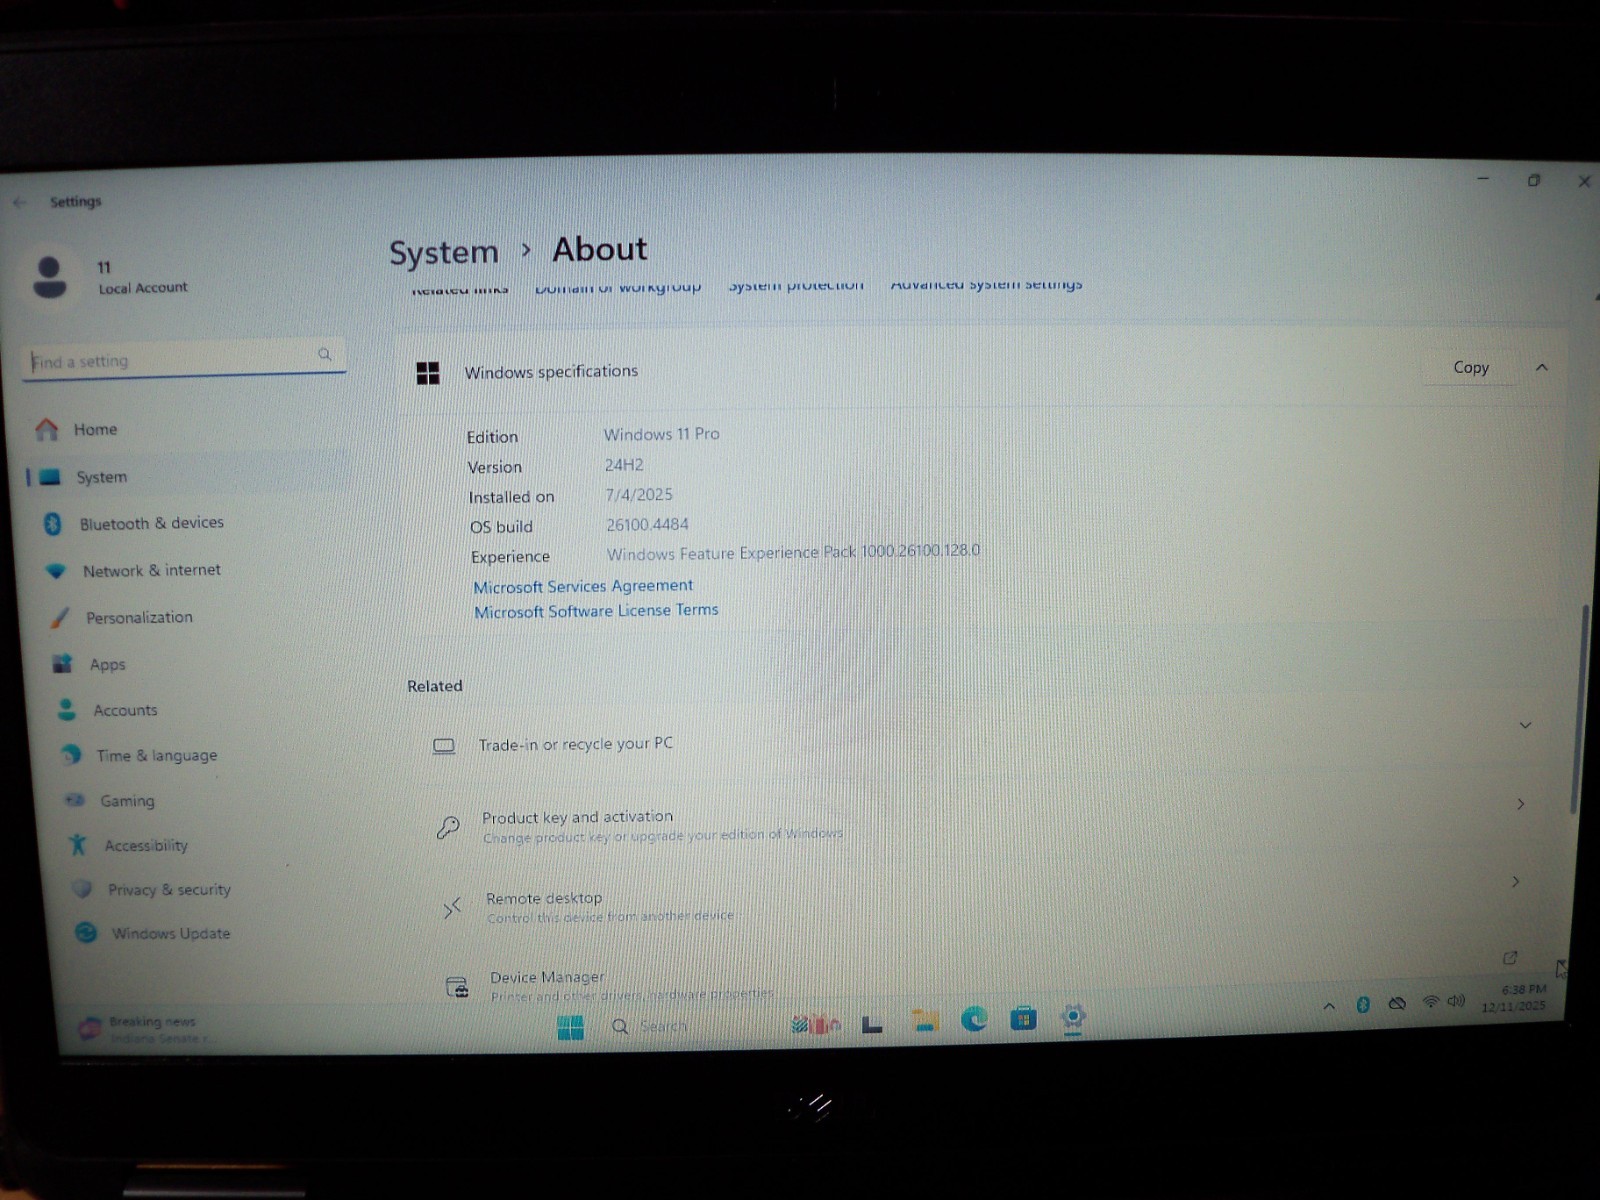Open Microsoft Services Agreement link

(x=583, y=586)
